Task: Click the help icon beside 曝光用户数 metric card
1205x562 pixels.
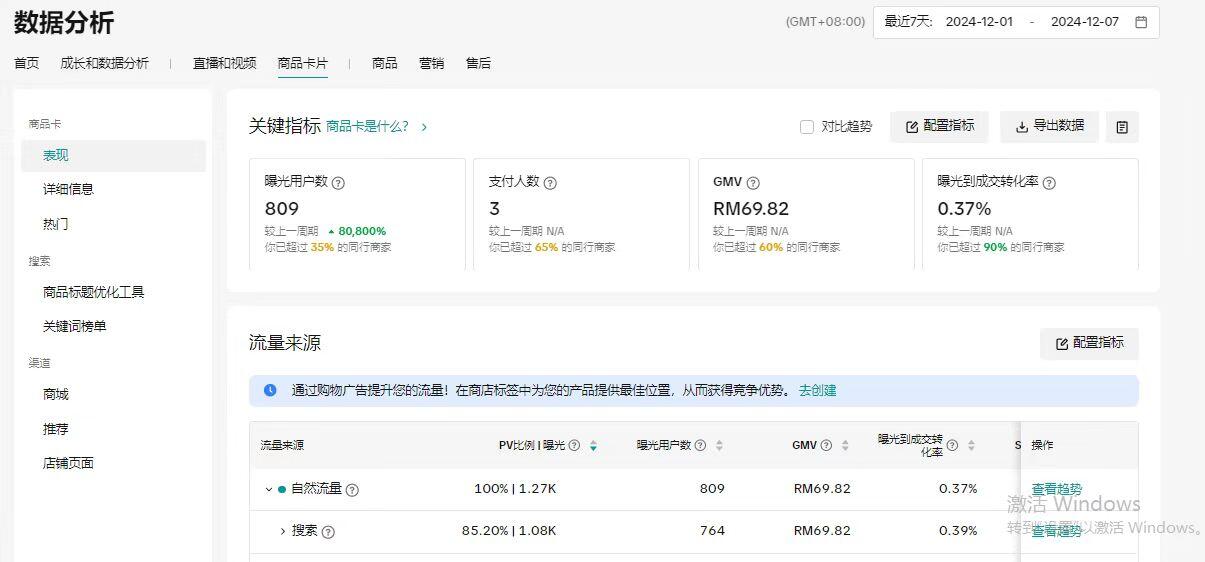Action: (338, 183)
